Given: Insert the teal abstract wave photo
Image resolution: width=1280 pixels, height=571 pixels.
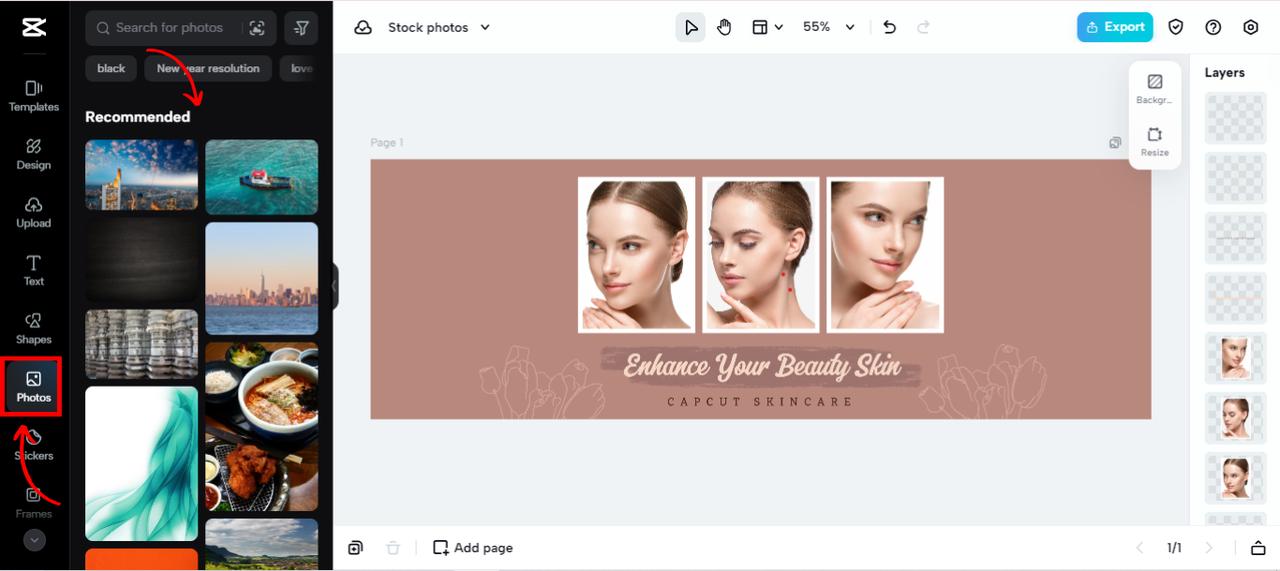Looking at the screenshot, I should coord(142,464).
